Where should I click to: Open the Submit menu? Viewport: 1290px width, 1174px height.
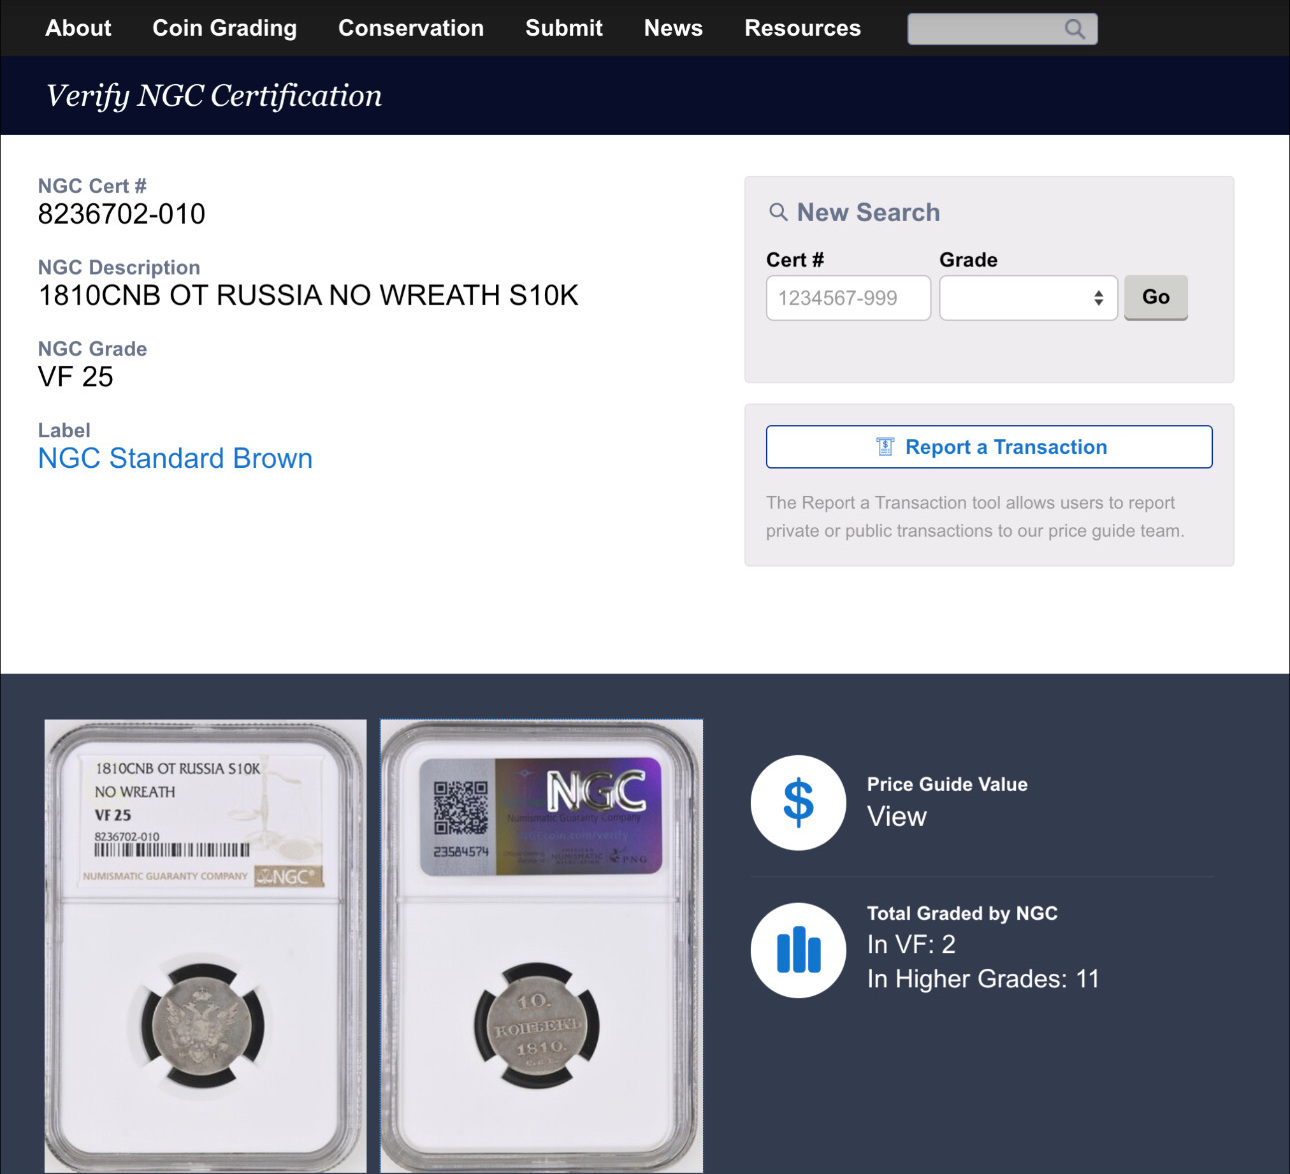click(x=564, y=28)
